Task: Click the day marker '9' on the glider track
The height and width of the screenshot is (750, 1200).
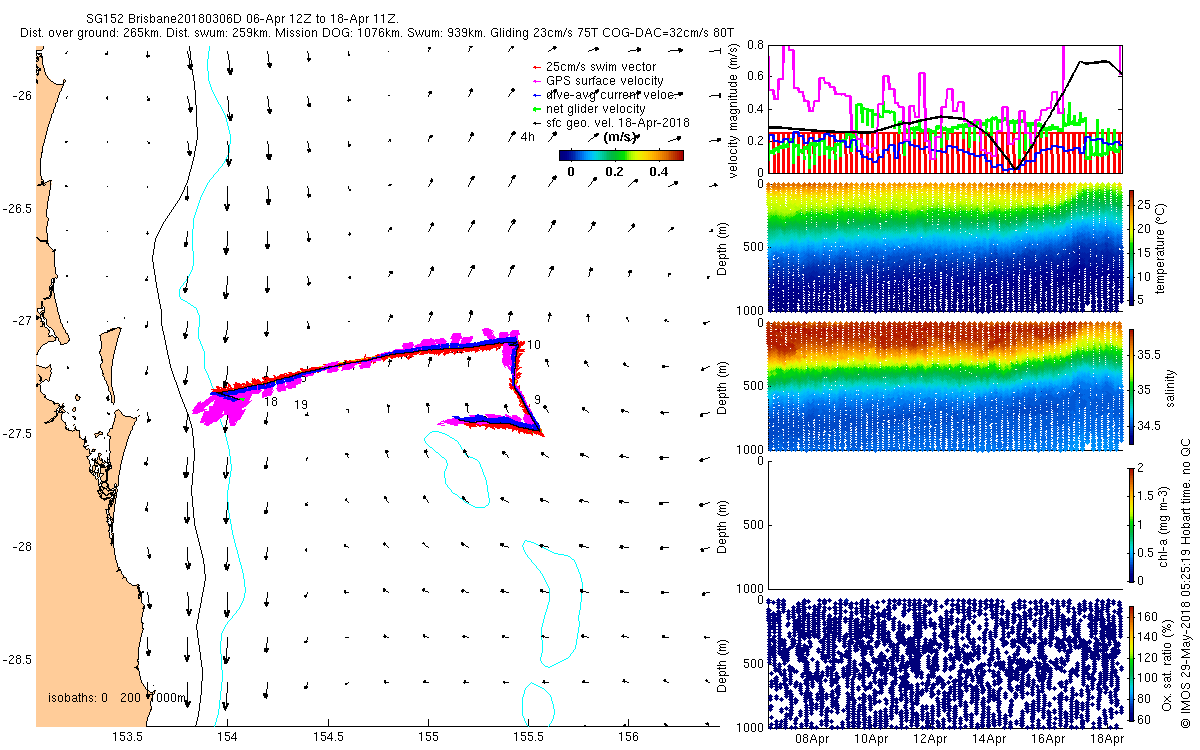Action: 538,400
